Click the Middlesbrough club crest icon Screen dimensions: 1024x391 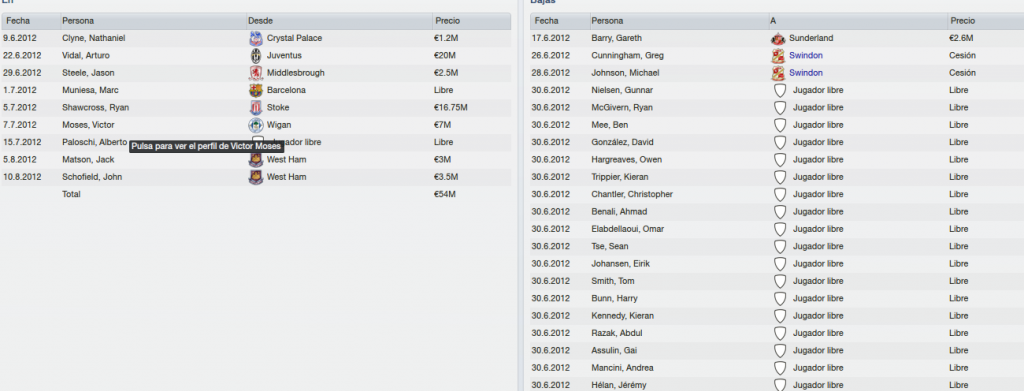click(256, 73)
